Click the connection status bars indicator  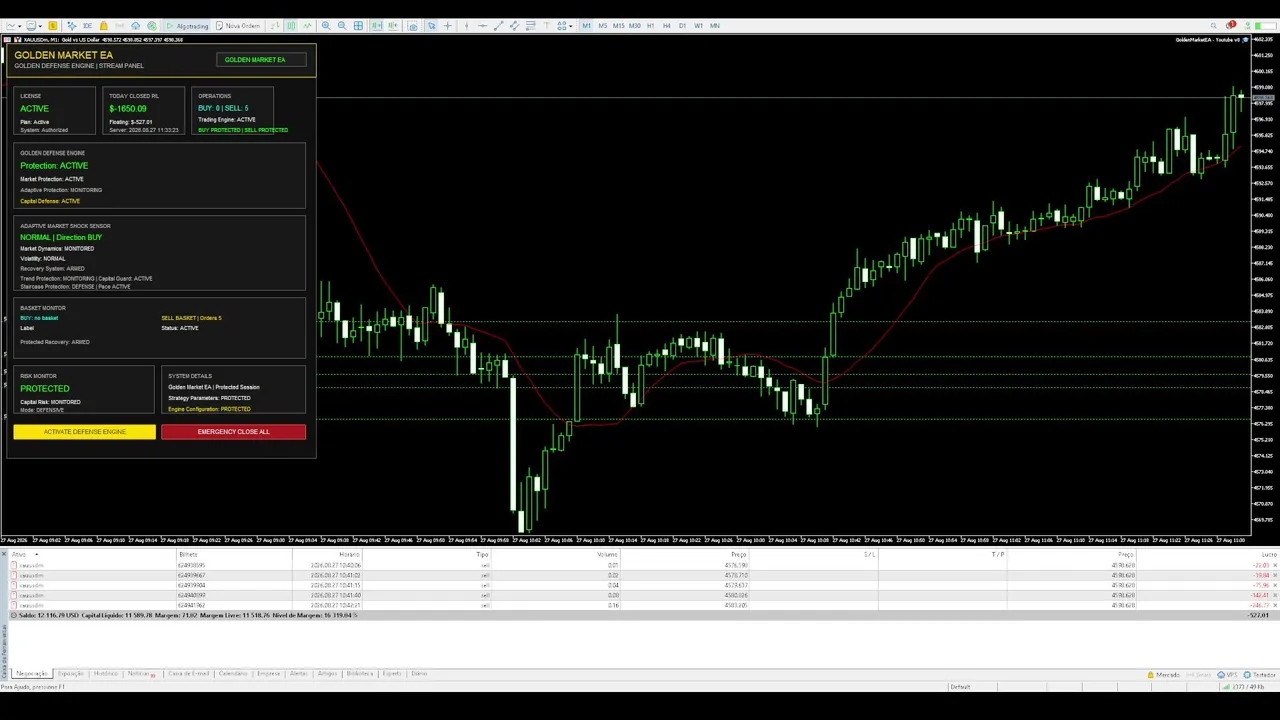pos(1226,687)
